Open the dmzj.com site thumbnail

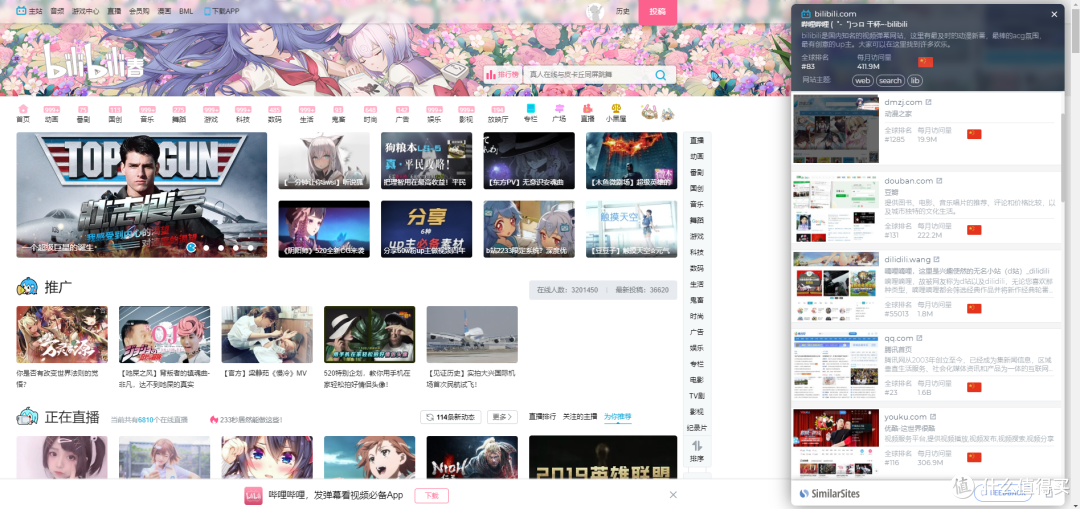pos(836,129)
